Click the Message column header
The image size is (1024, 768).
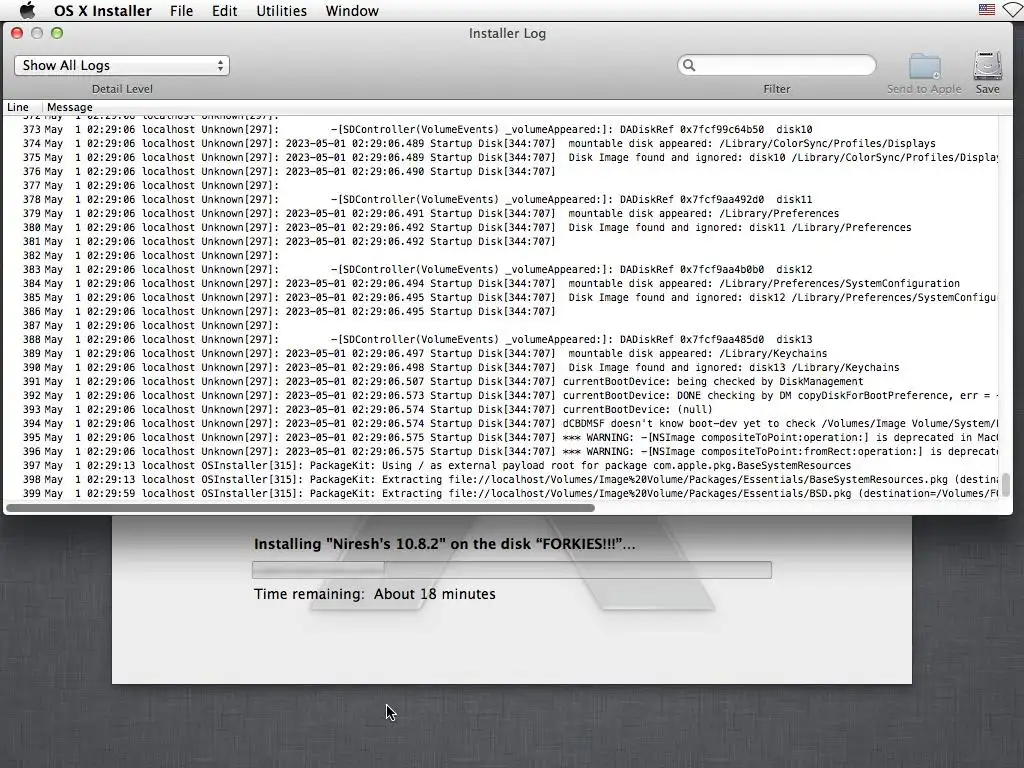tap(70, 107)
